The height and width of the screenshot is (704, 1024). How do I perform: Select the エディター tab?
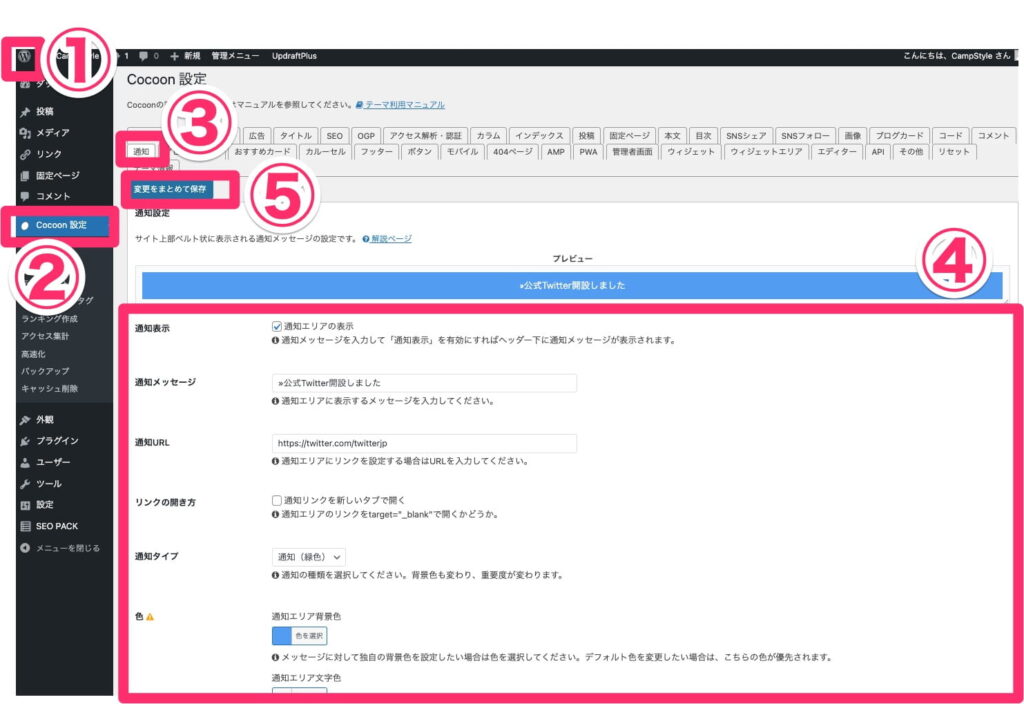tap(837, 152)
